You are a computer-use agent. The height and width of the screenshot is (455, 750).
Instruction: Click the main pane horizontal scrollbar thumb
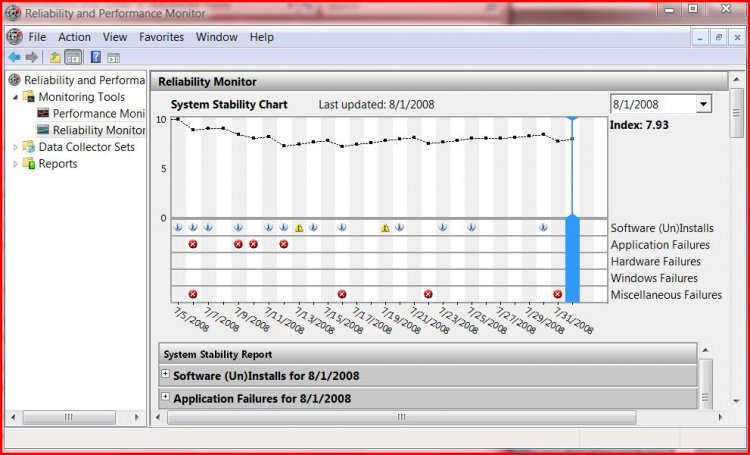coord(402,417)
